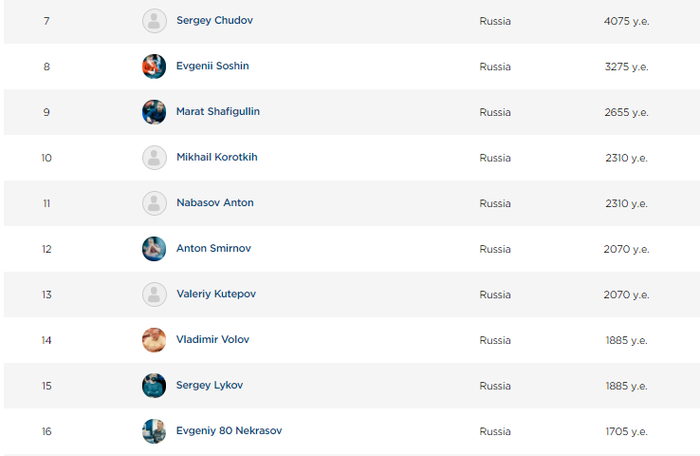
Task: Click Marat Shafigullin's avatar picture
Action: click(x=154, y=112)
